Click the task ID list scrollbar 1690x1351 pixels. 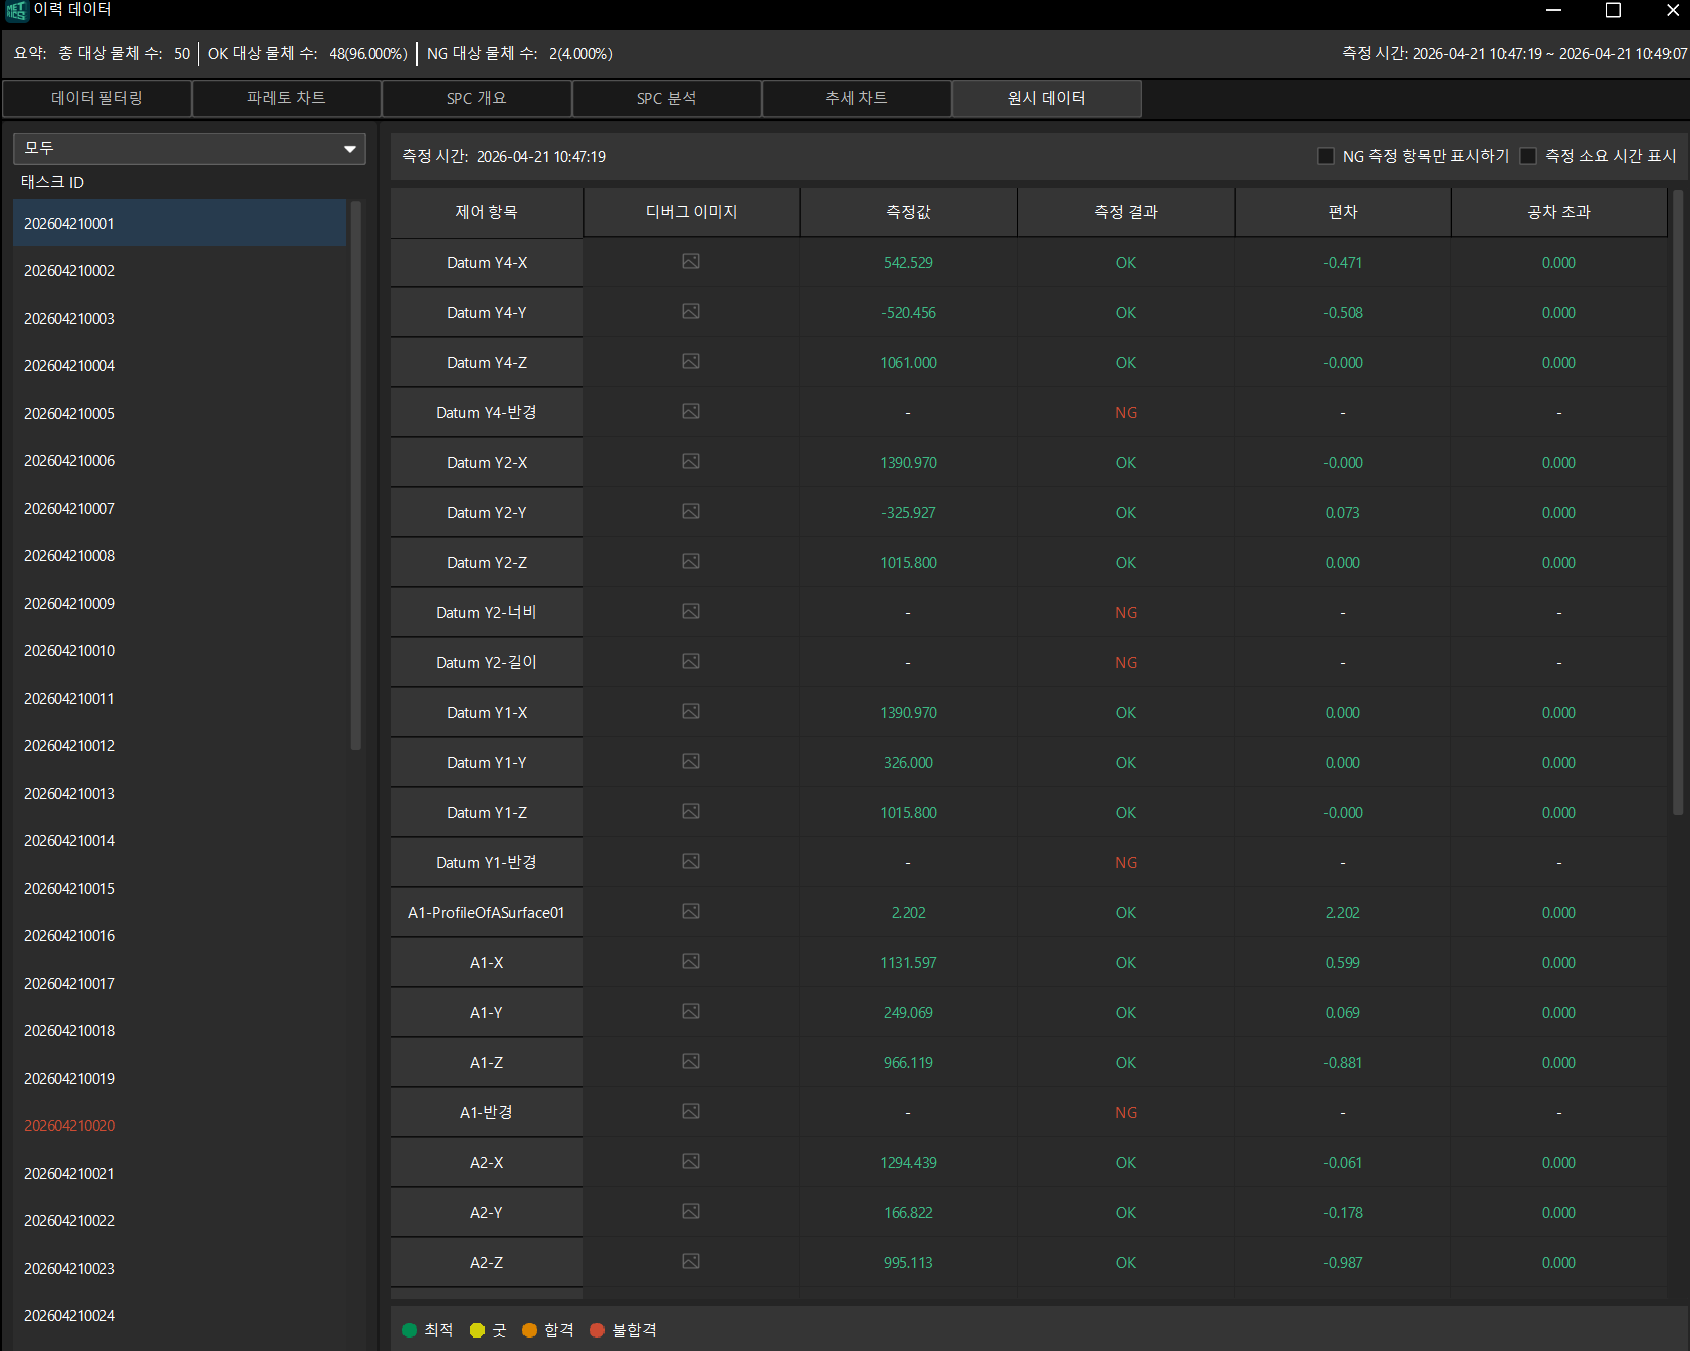pos(355,475)
